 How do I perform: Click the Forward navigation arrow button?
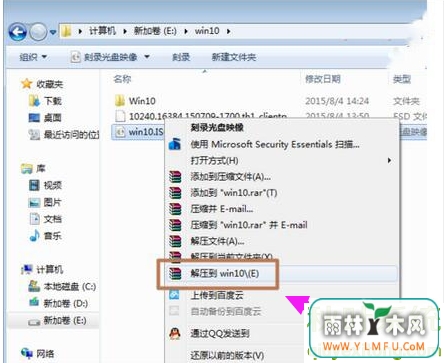[38, 32]
